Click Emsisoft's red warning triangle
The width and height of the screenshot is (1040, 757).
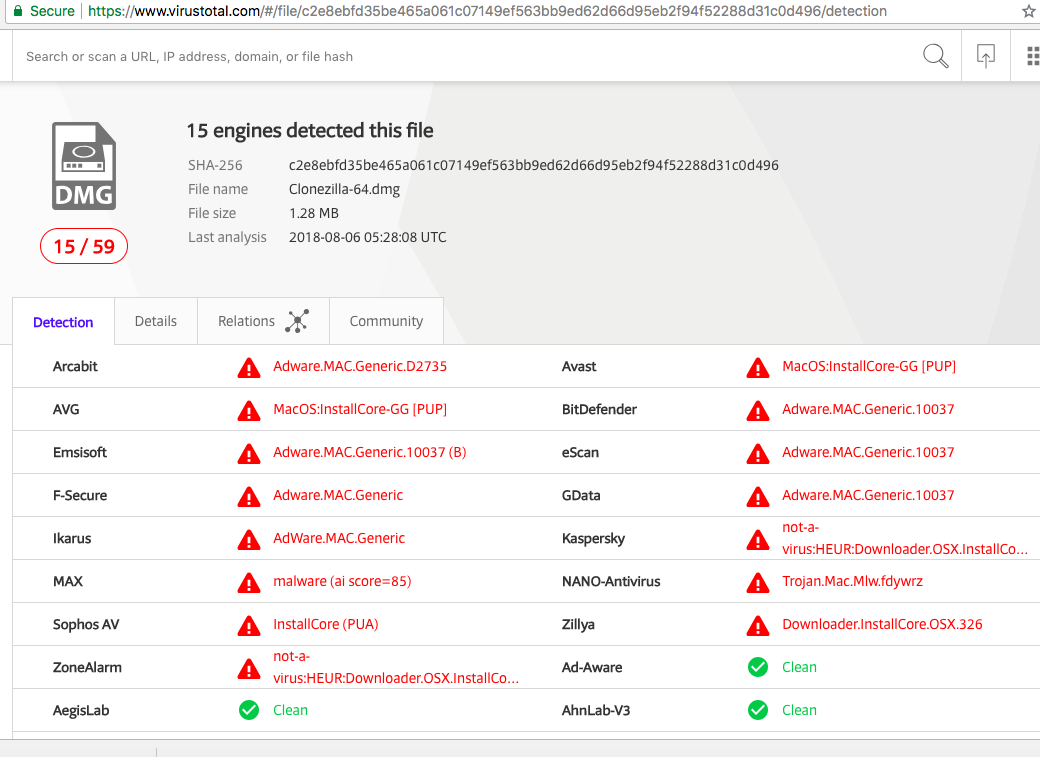click(x=249, y=453)
